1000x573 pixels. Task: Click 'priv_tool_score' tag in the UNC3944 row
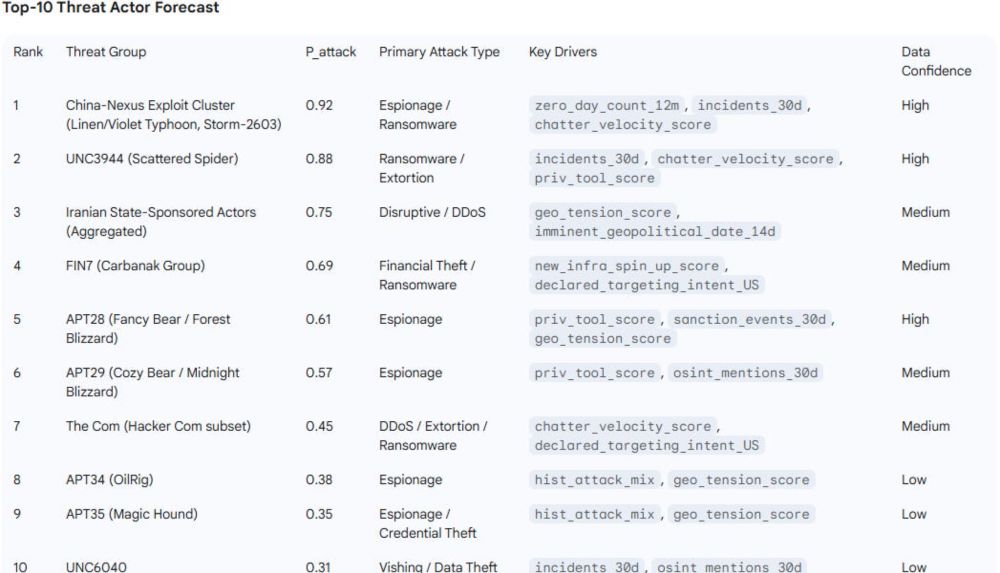click(594, 178)
